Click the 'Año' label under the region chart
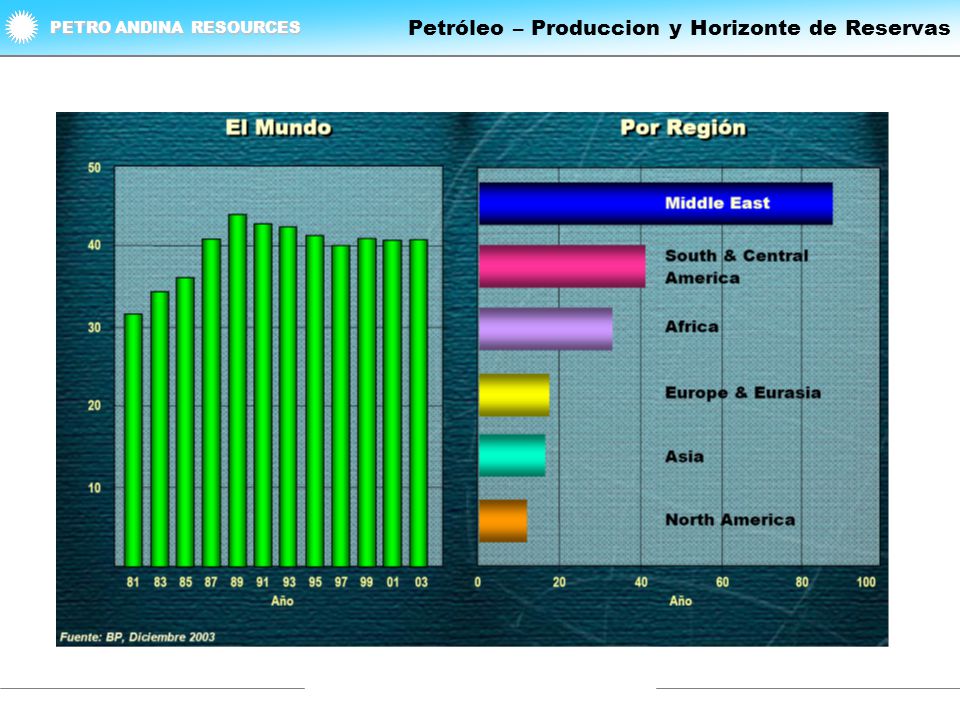The height and width of the screenshot is (720, 960). [x=680, y=601]
